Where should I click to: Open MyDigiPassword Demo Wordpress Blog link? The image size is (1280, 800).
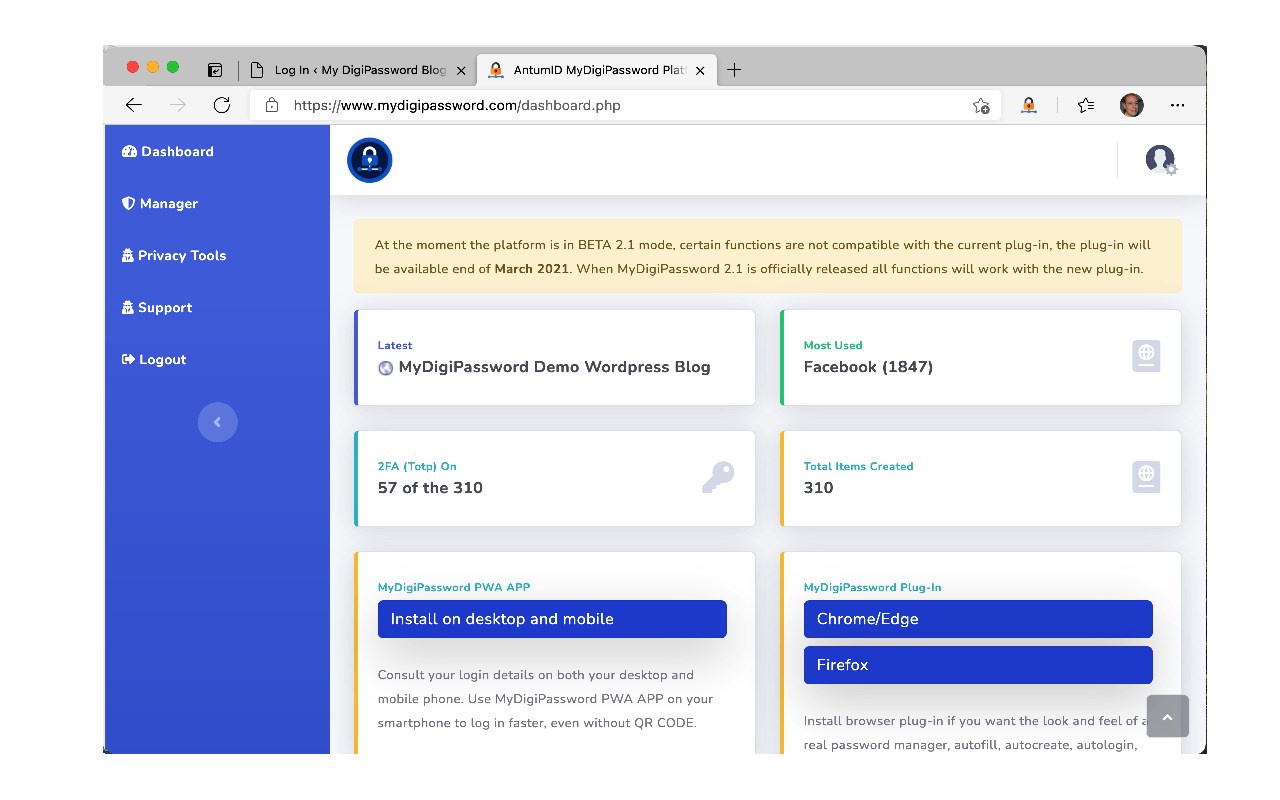[554, 367]
